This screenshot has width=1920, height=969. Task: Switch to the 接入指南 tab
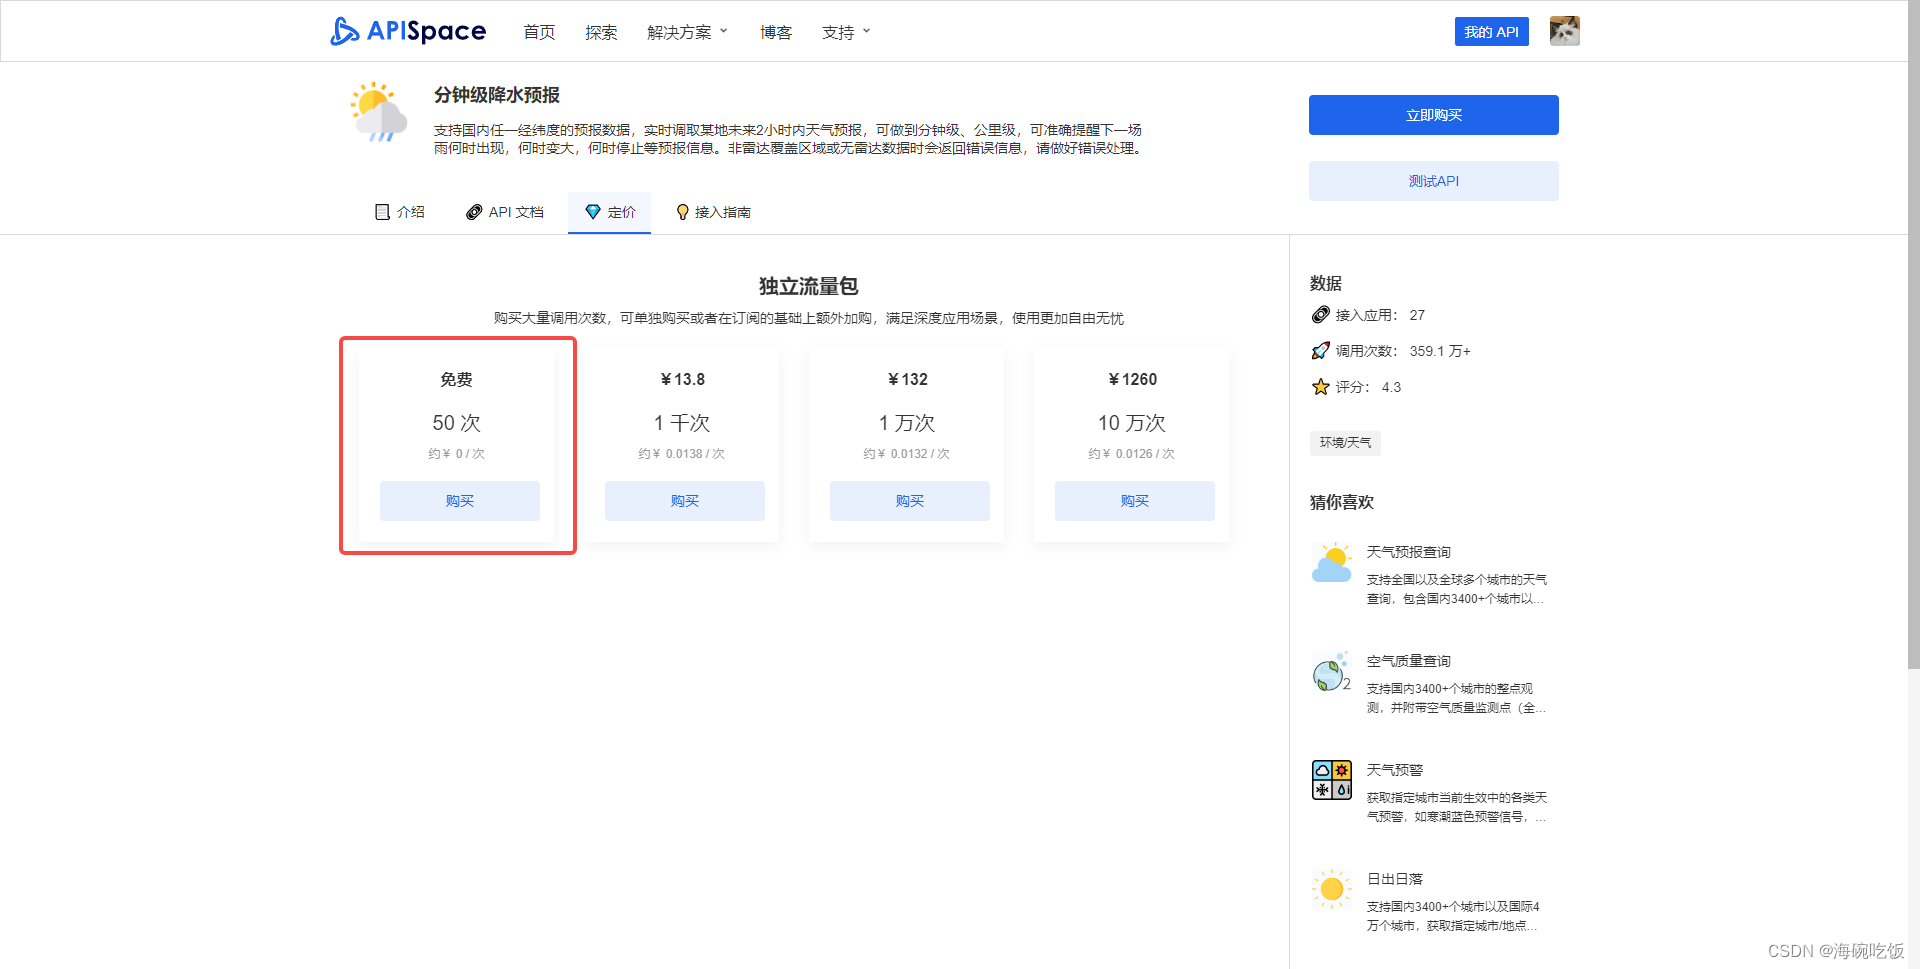click(x=723, y=212)
